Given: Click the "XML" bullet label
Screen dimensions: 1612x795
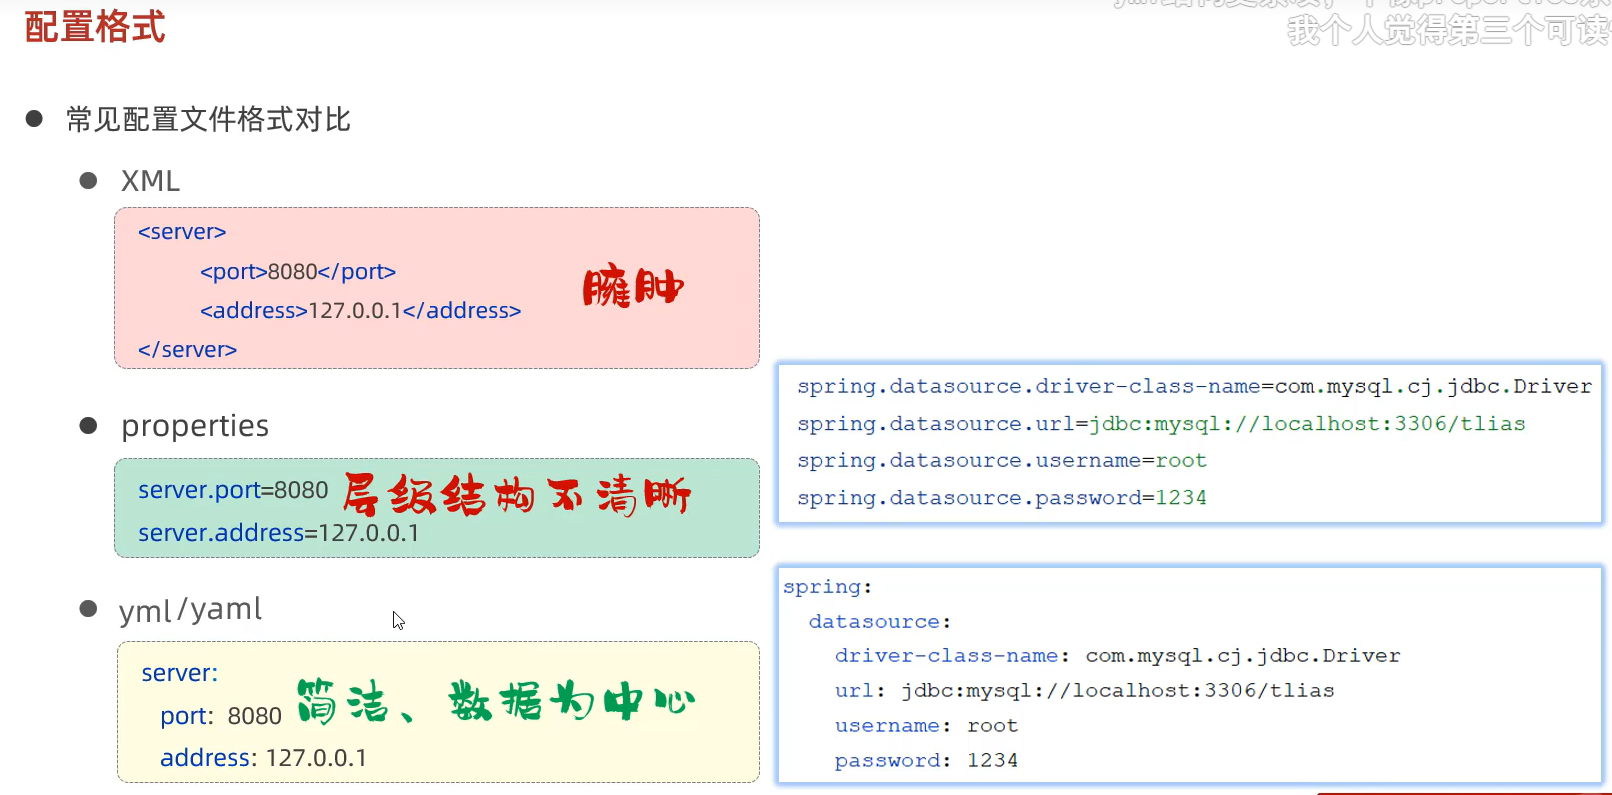Looking at the screenshot, I should [x=151, y=181].
